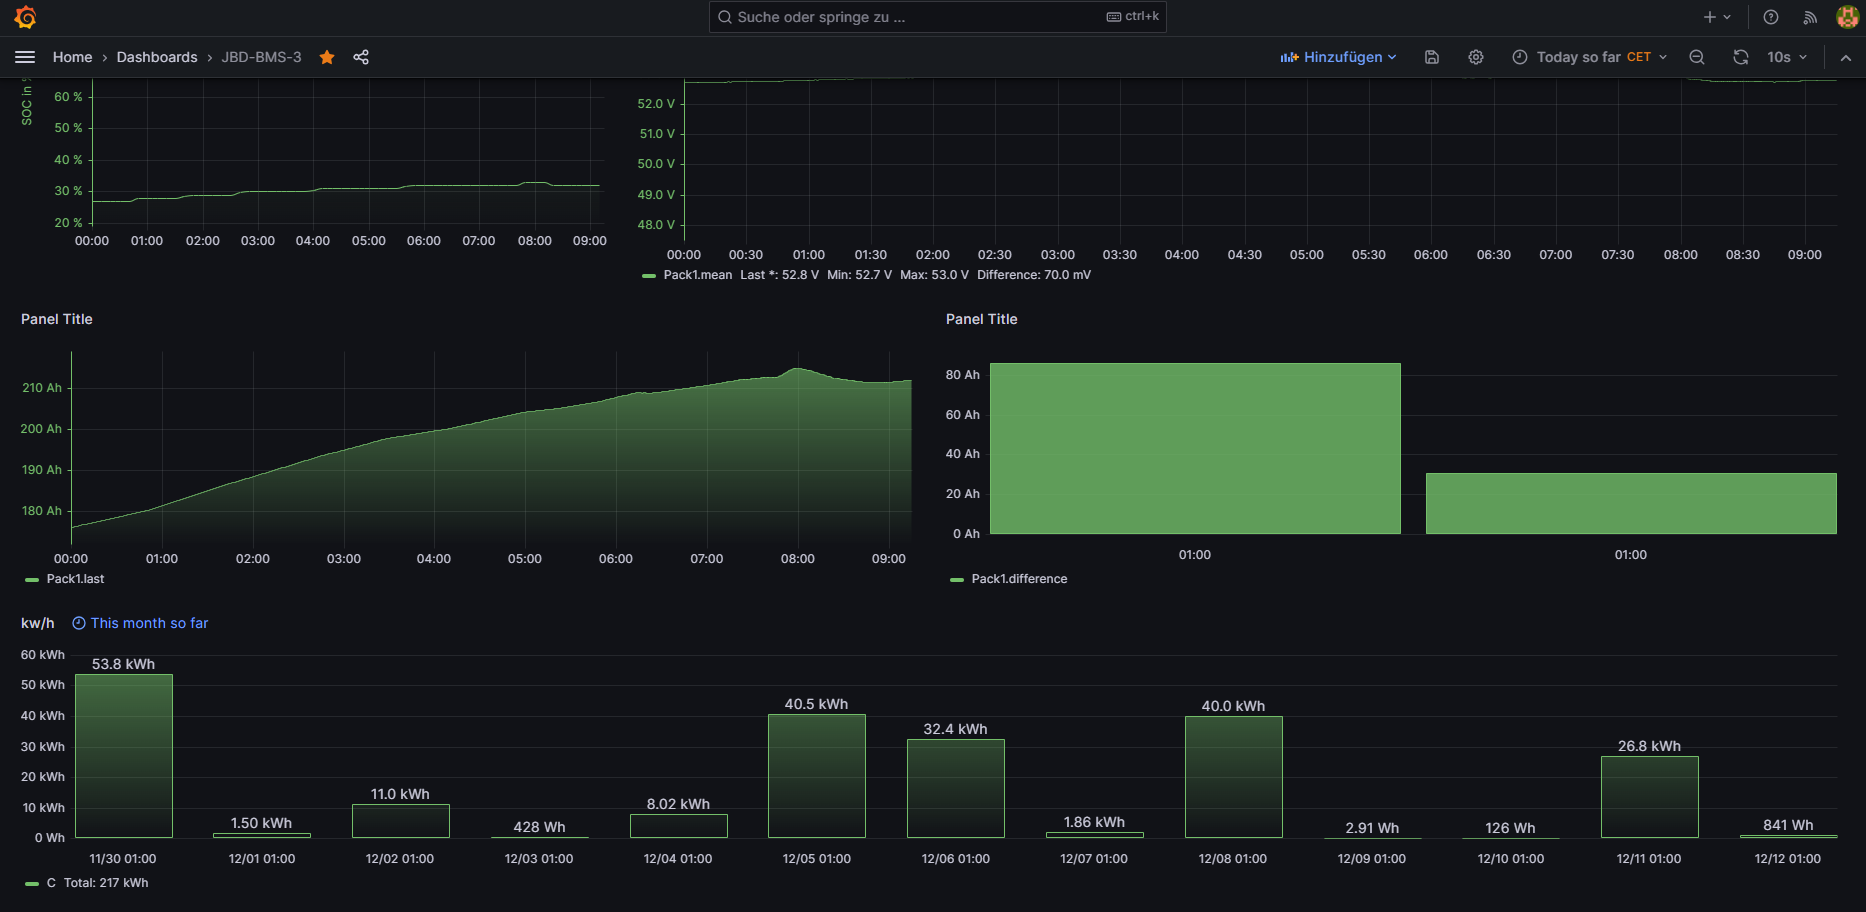This screenshot has width=1866, height=912.
Task: Expand the Hinzufügen dropdown
Action: [x=1338, y=57]
